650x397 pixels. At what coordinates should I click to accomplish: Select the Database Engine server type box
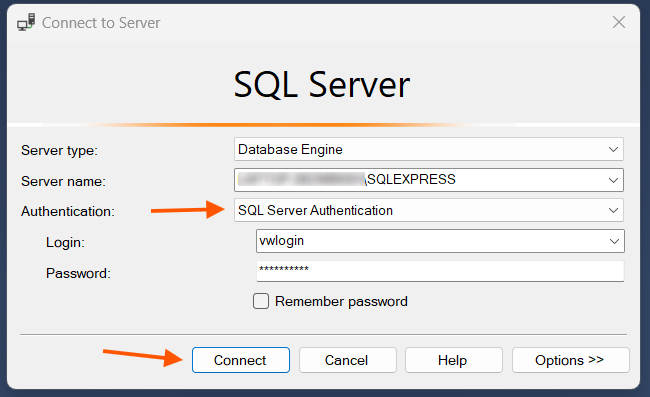(x=429, y=149)
